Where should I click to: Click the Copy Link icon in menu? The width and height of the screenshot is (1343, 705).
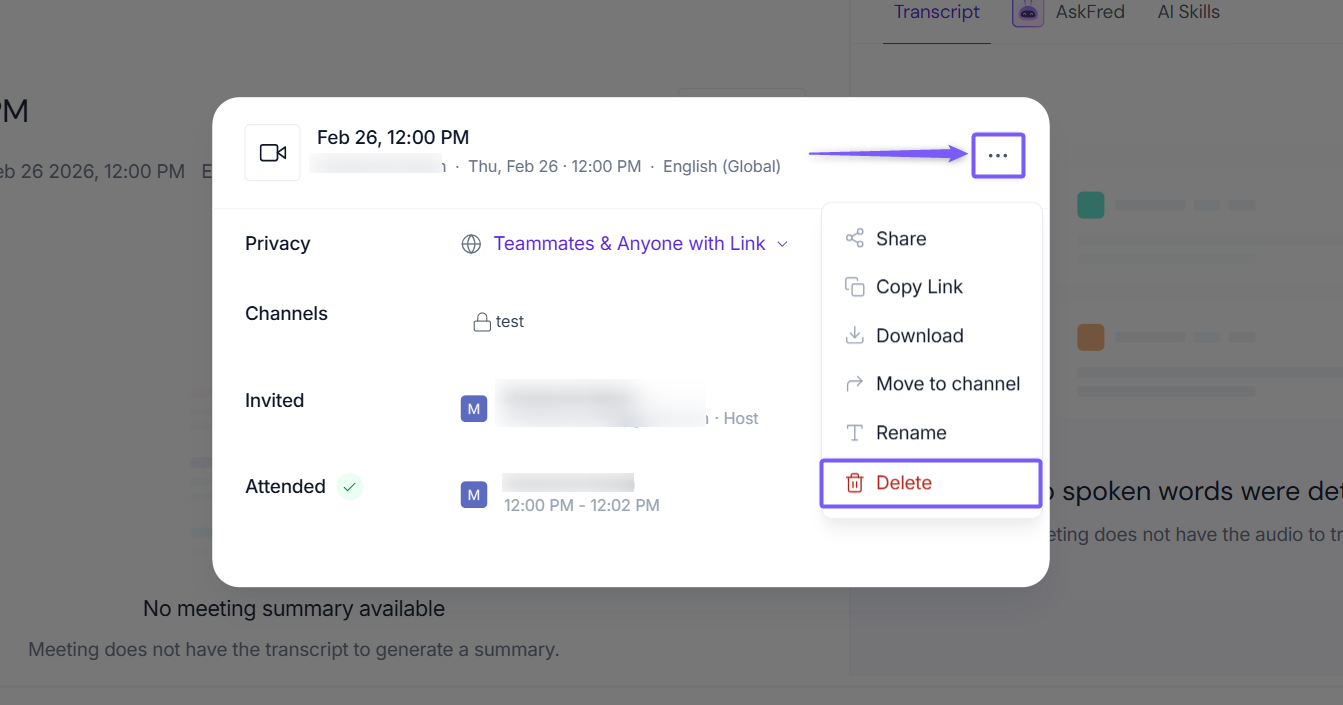click(854, 287)
